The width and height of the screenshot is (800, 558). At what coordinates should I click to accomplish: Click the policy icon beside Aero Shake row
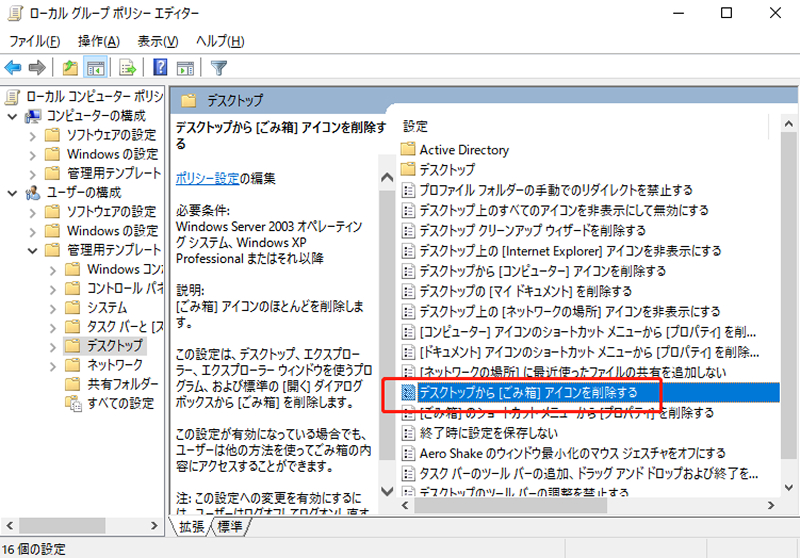(x=408, y=453)
